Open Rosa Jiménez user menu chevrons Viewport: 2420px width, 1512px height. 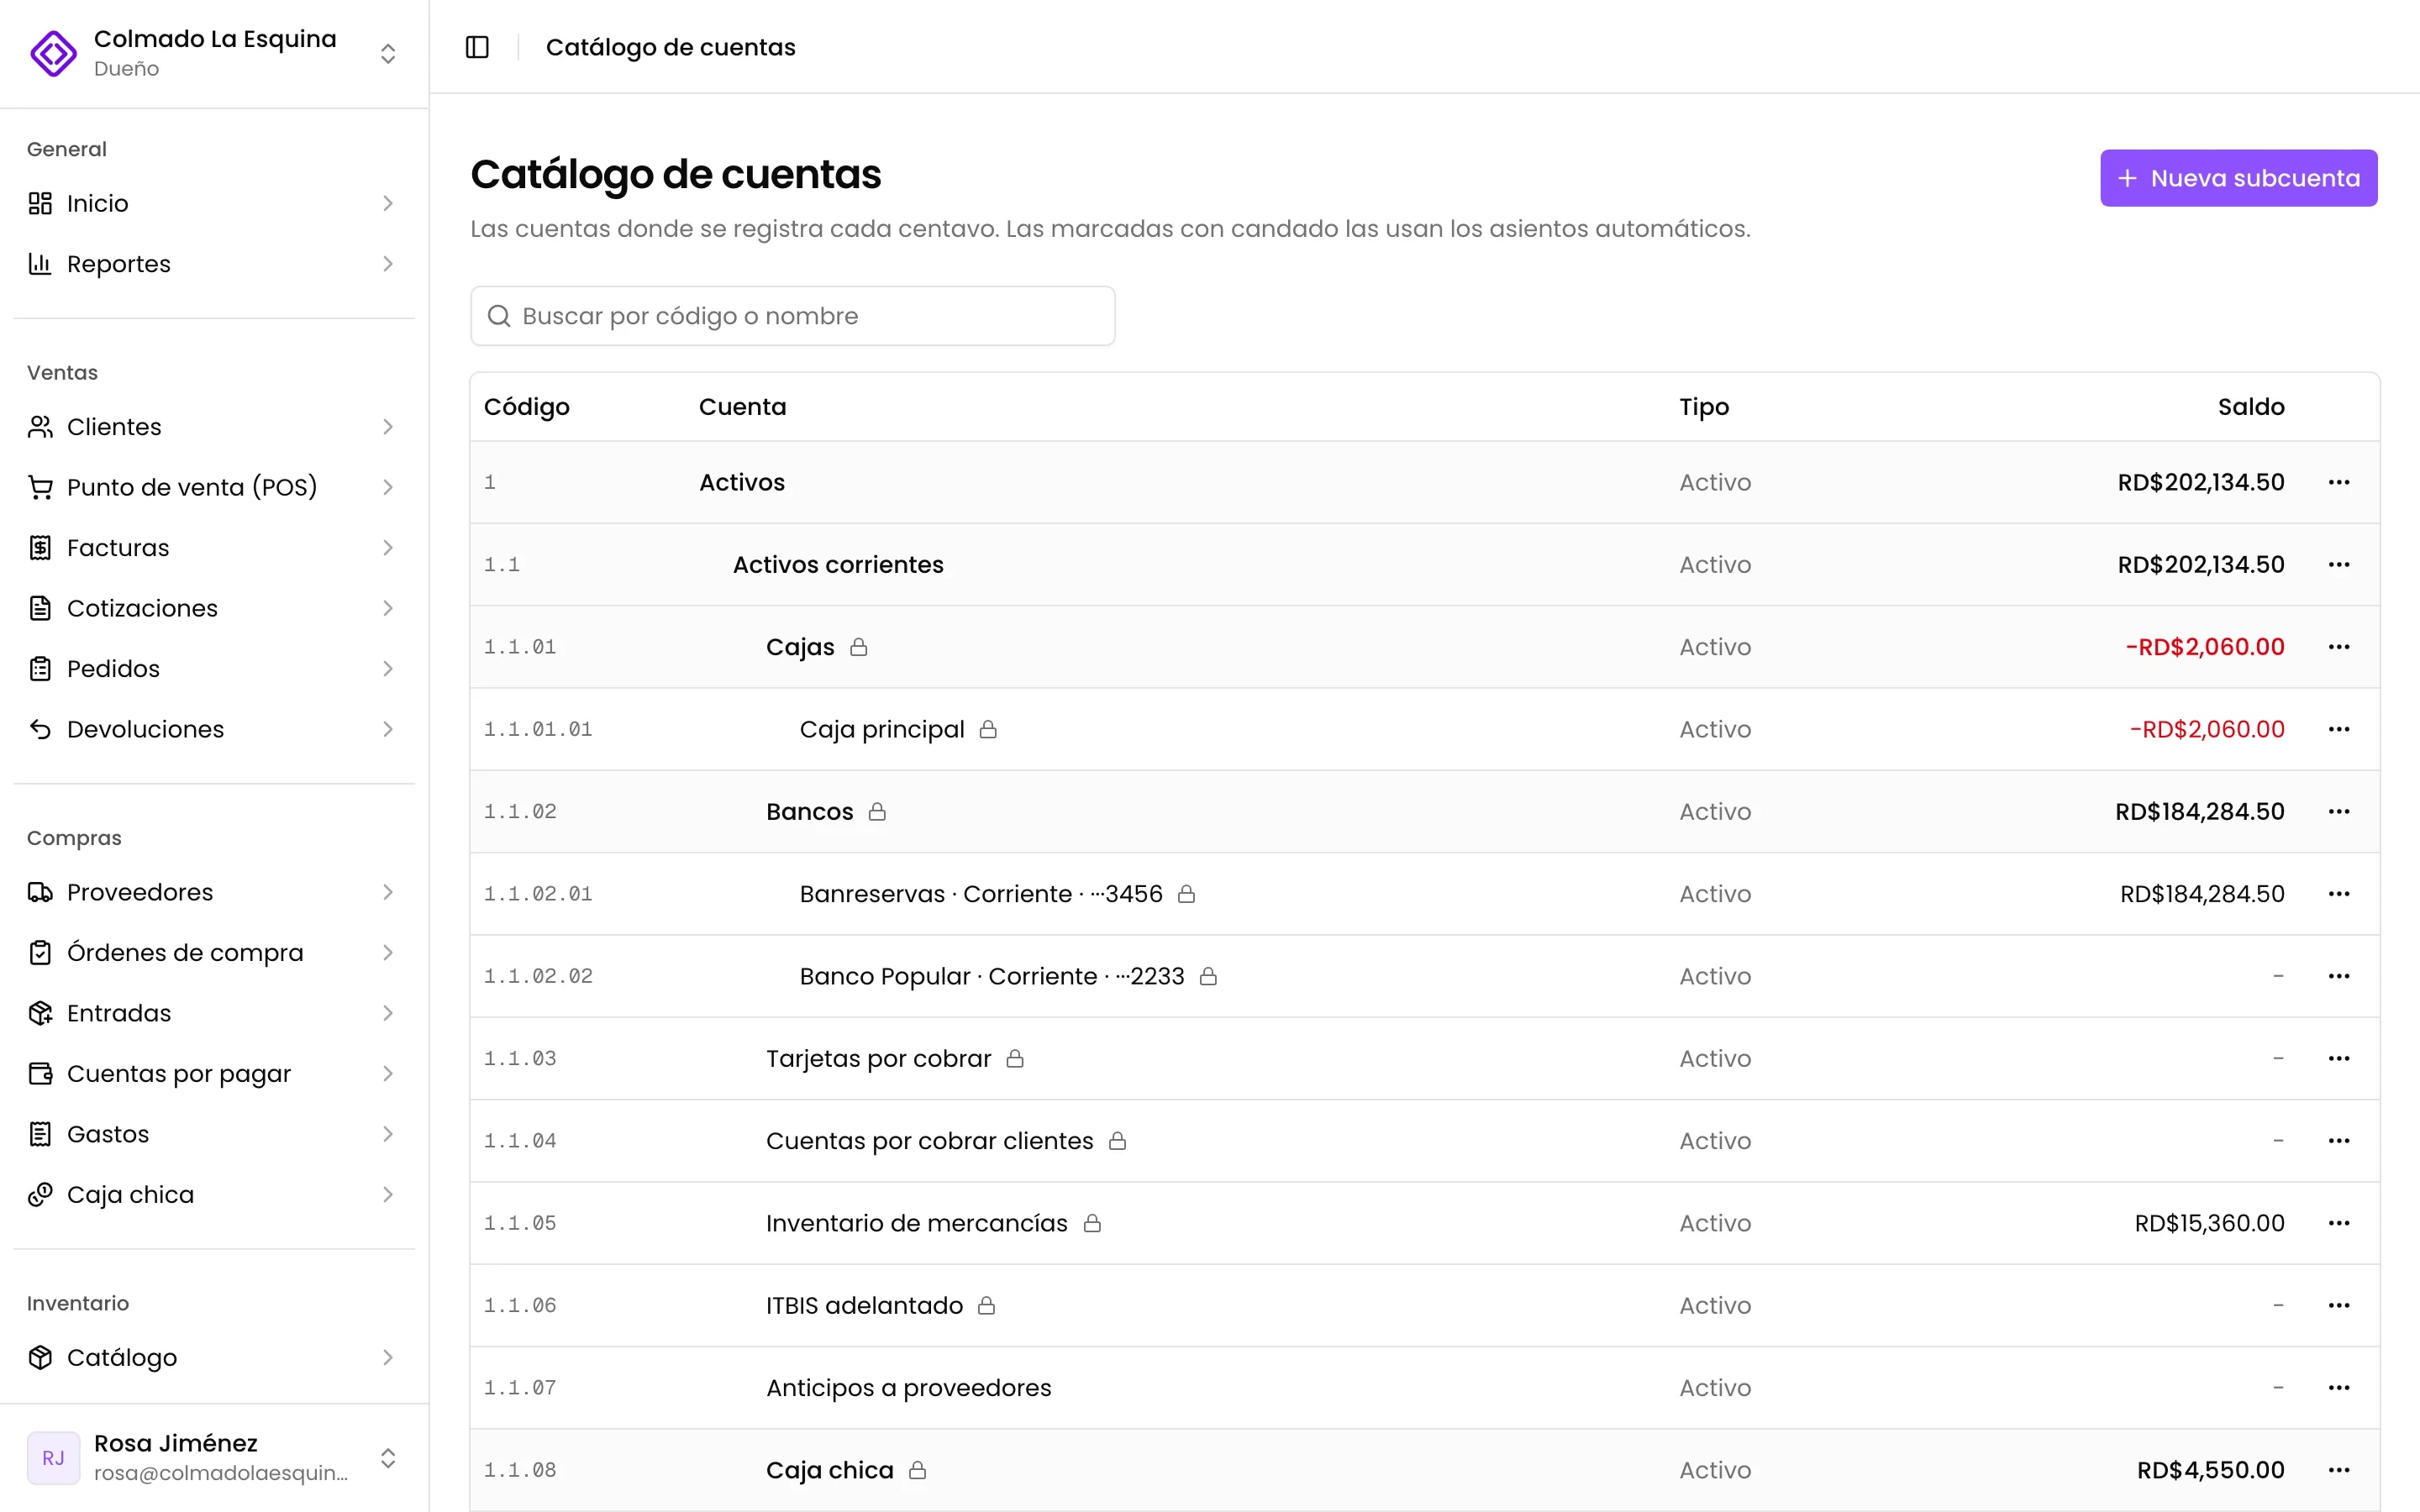point(388,1458)
